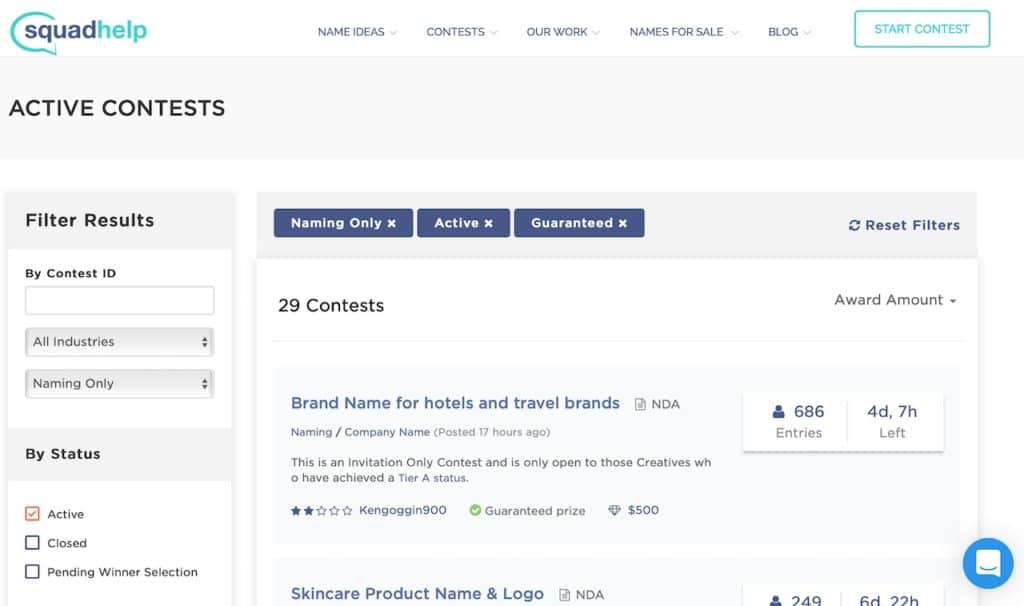Focus the By Contest ID input field
Image resolution: width=1024 pixels, height=606 pixels.
(x=120, y=300)
